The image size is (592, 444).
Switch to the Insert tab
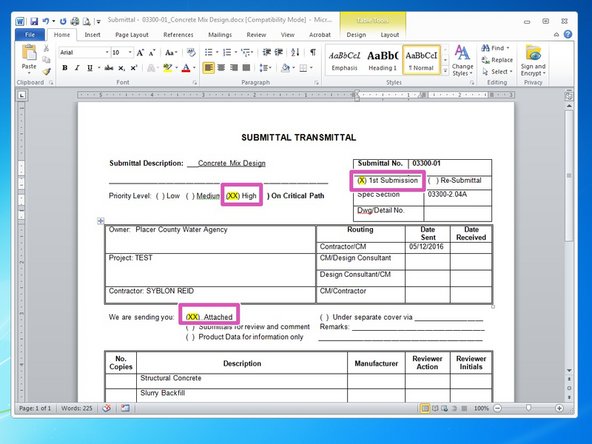[x=92, y=35]
